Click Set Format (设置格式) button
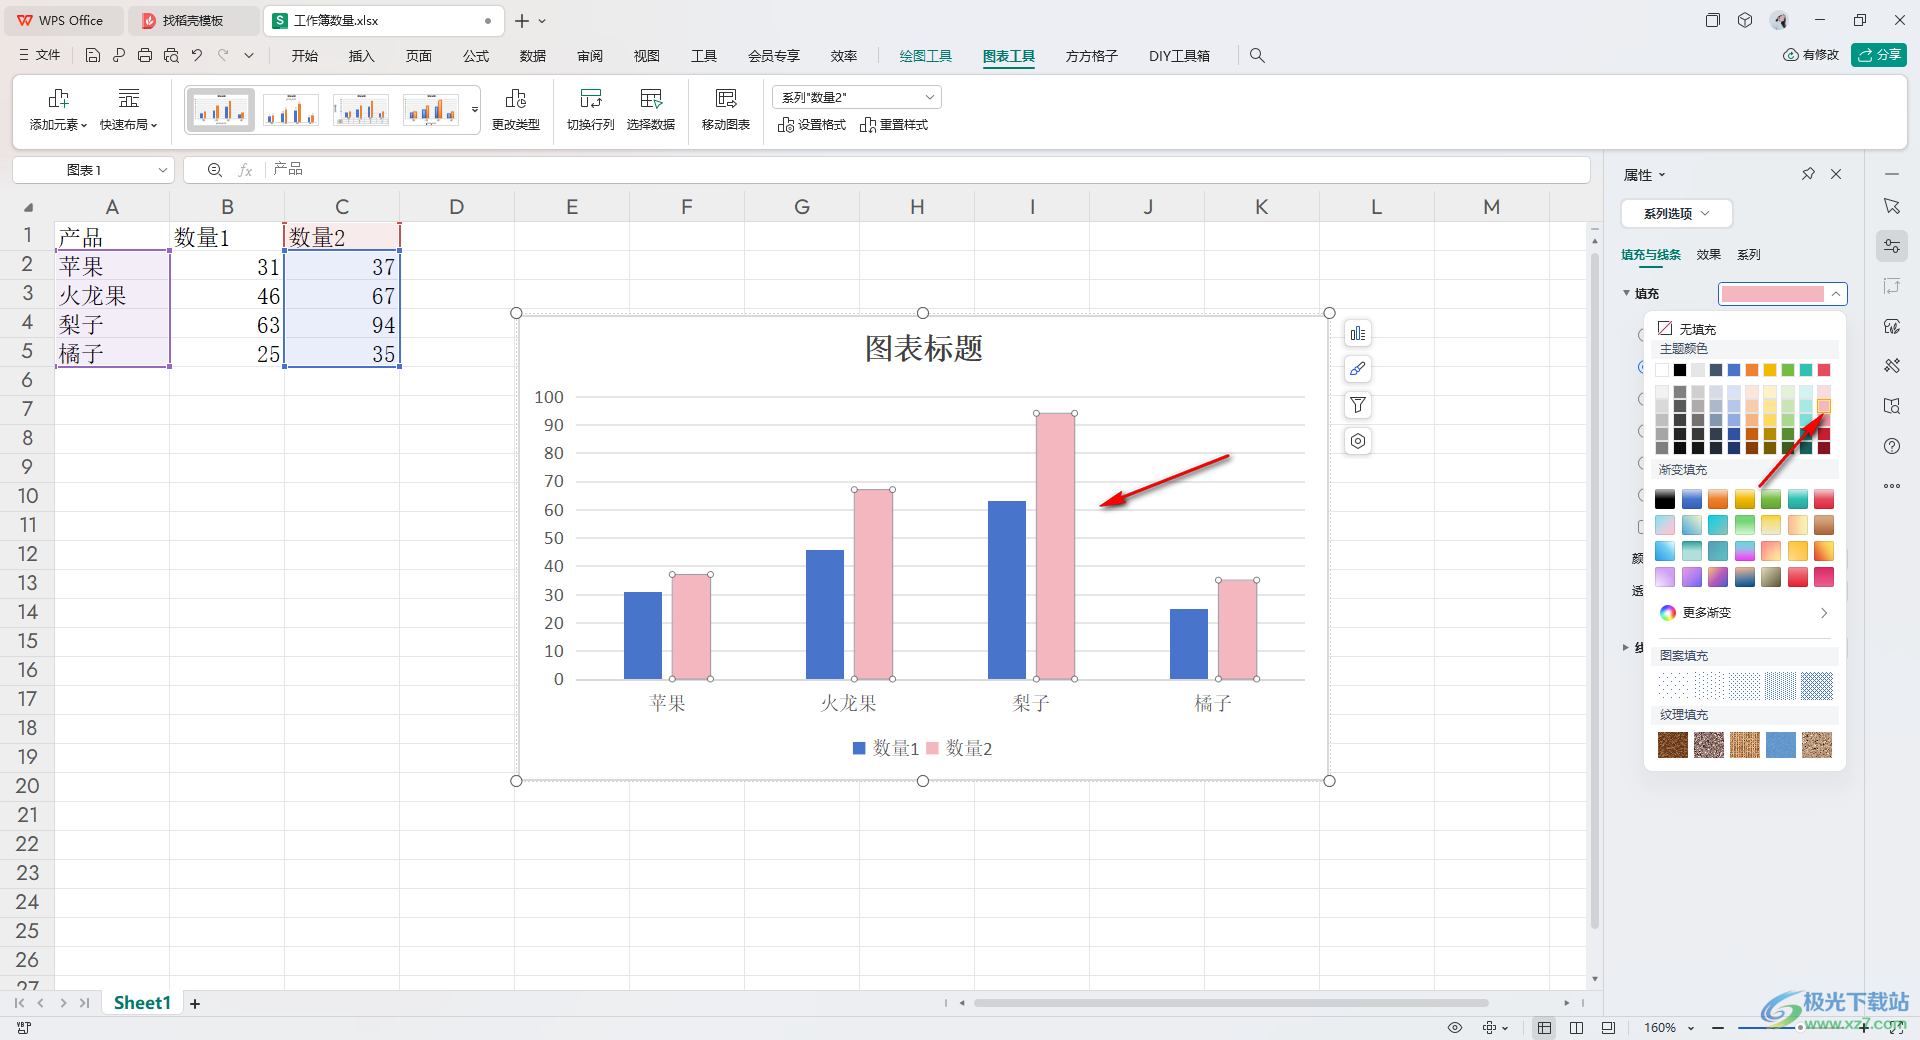This screenshot has height=1040, width=1920. click(812, 125)
